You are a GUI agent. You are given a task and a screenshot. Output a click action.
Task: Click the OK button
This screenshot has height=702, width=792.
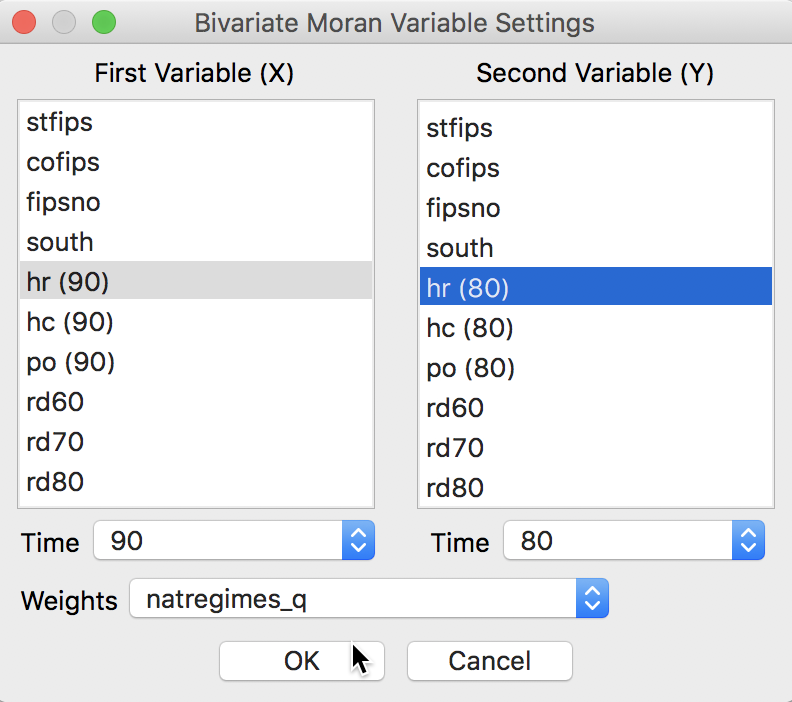coord(301,661)
